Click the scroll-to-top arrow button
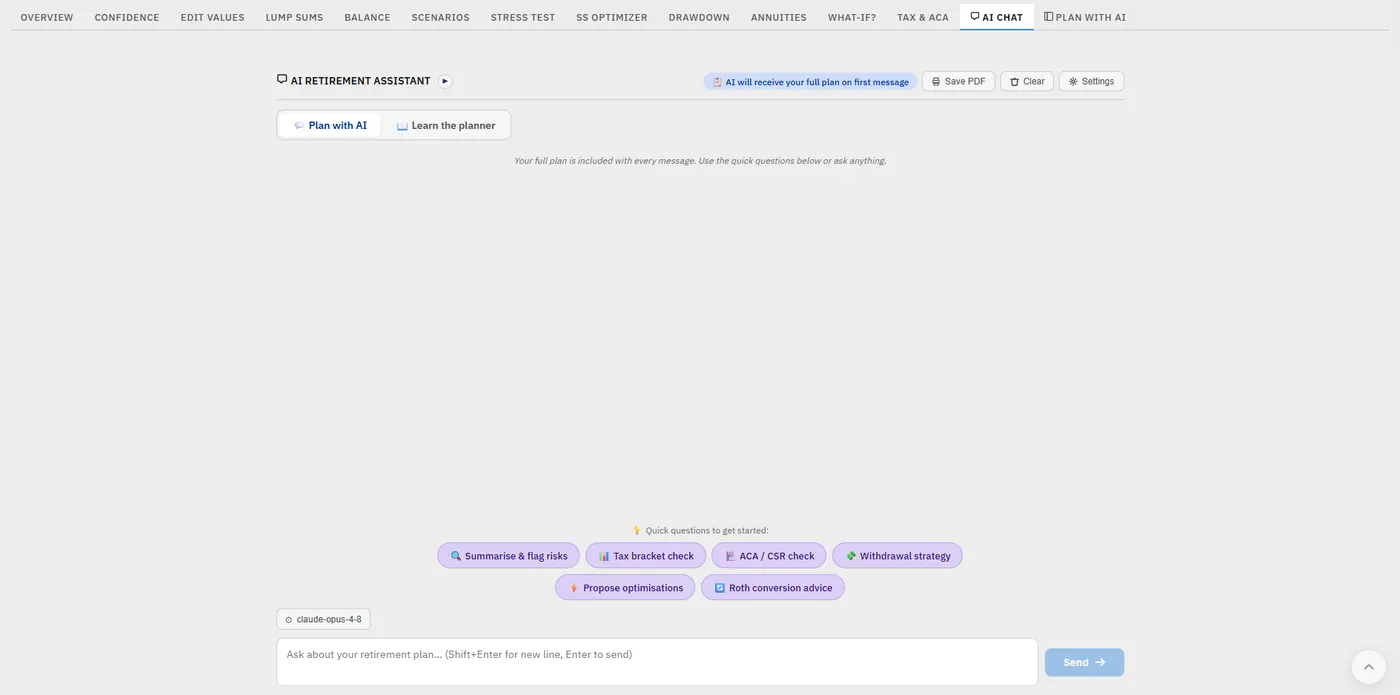Screen dimensions: 1400x695 [1368, 667]
